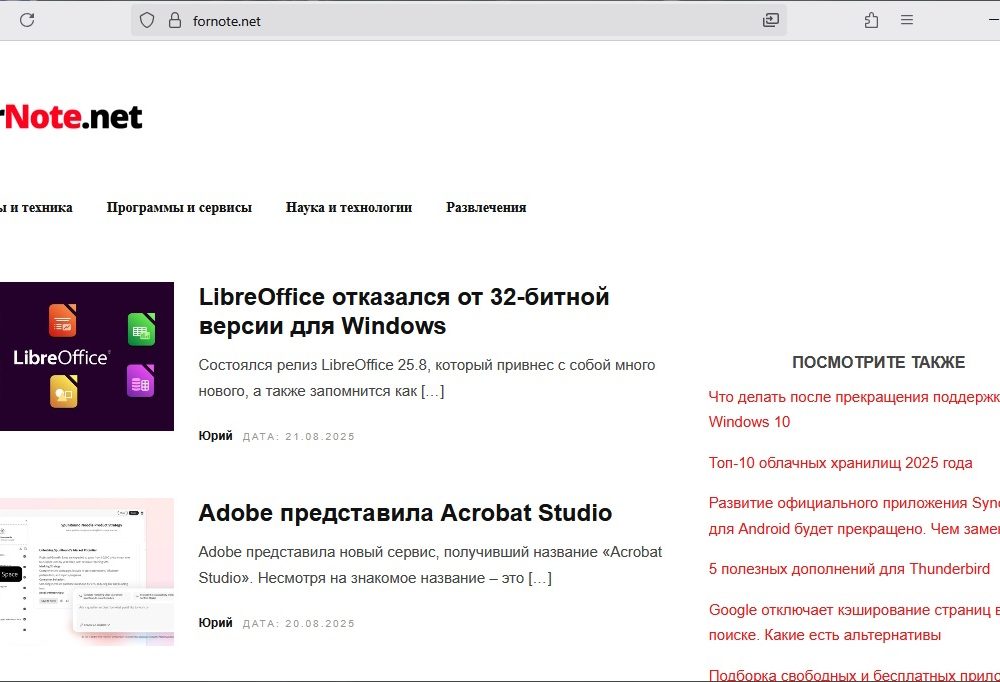Open «5 полезных дополнений для Thunderbird» link
The width and height of the screenshot is (1000, 682).
click(x=849, y=569)
